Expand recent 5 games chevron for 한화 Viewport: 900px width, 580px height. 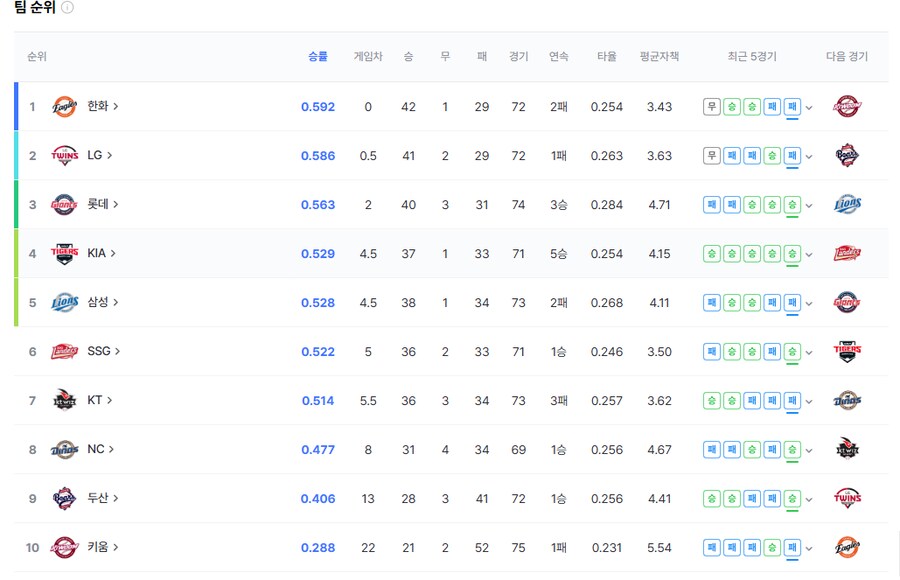point(810,108)
